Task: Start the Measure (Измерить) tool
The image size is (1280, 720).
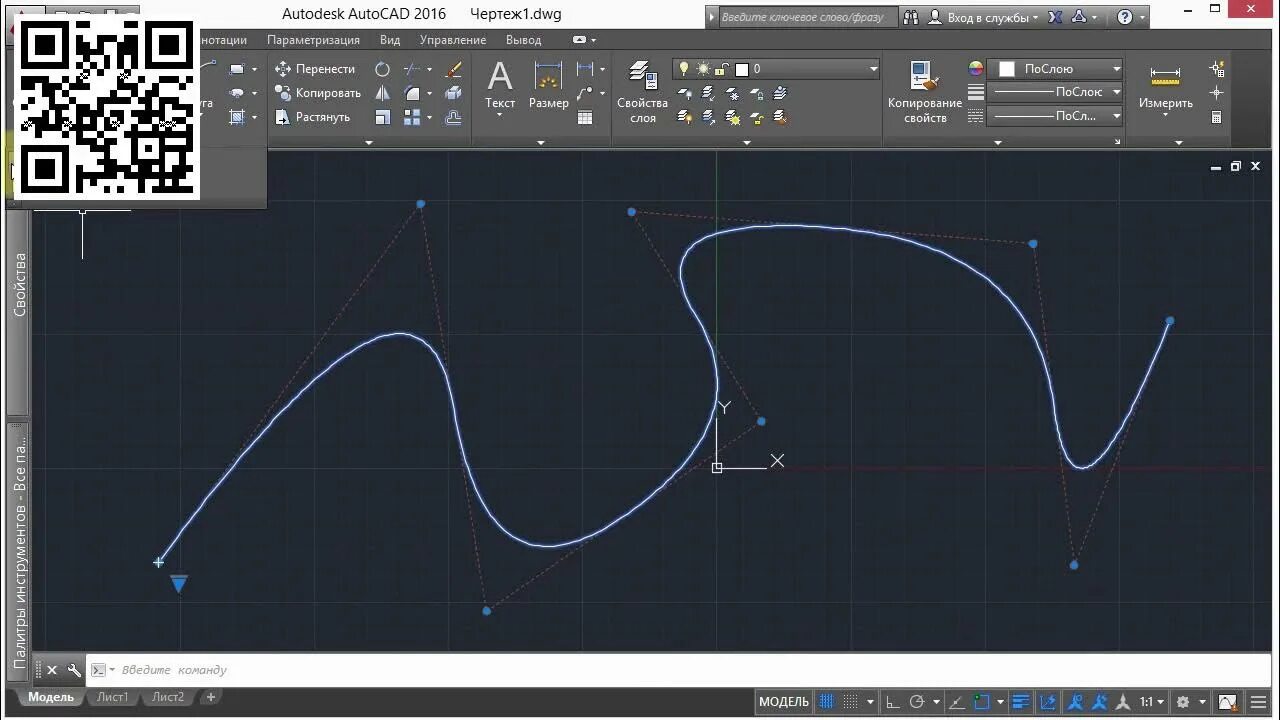Action: (1165, 86)
